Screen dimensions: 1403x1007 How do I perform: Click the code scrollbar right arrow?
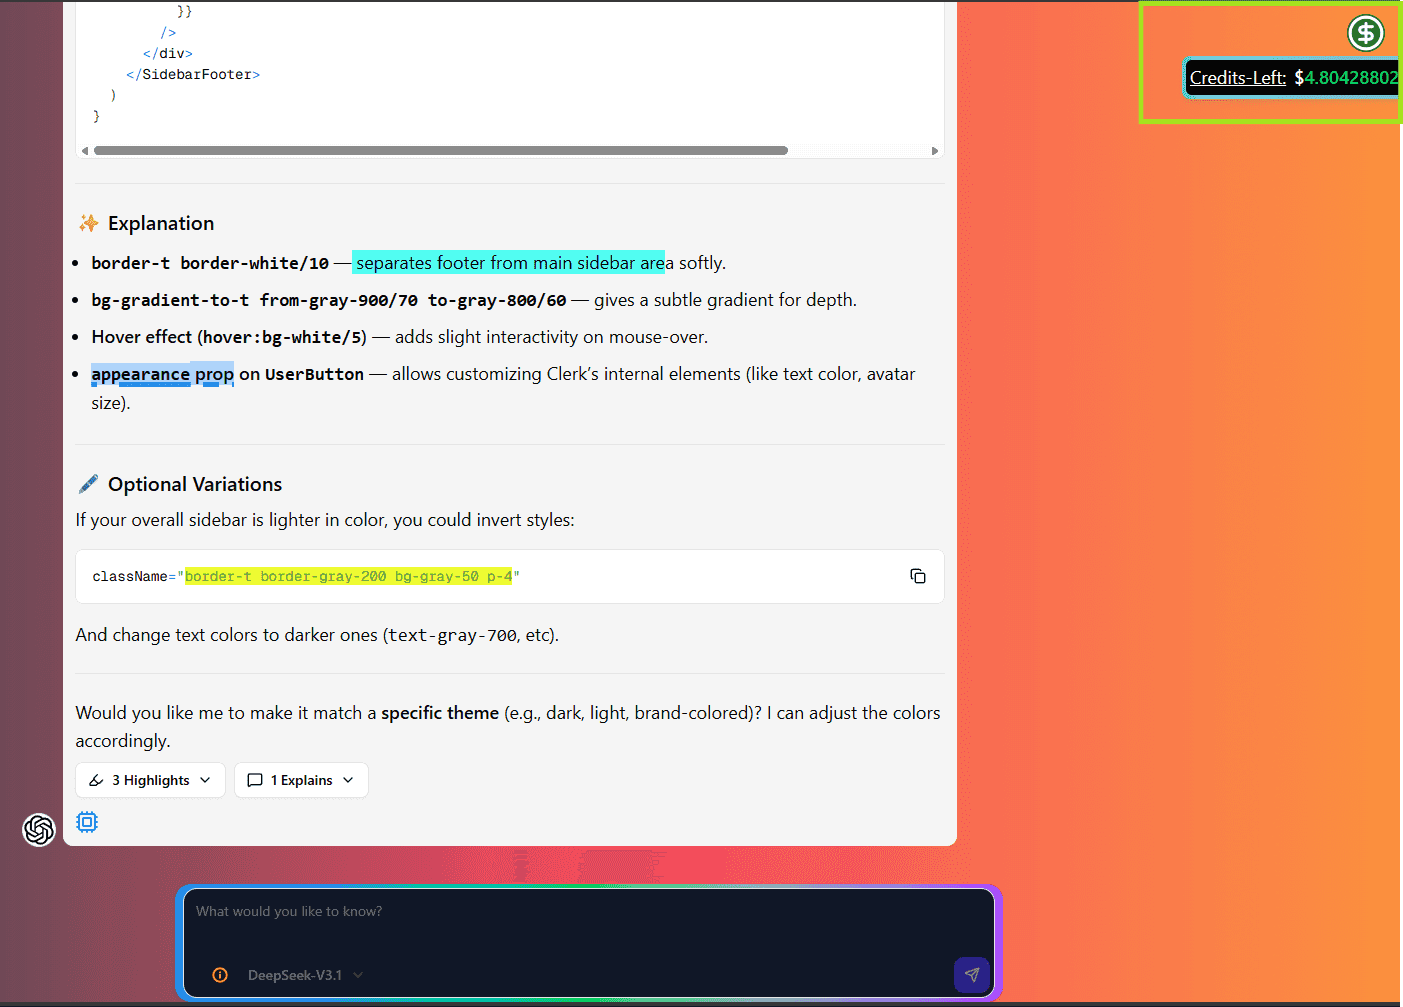(x=934, y=151)
